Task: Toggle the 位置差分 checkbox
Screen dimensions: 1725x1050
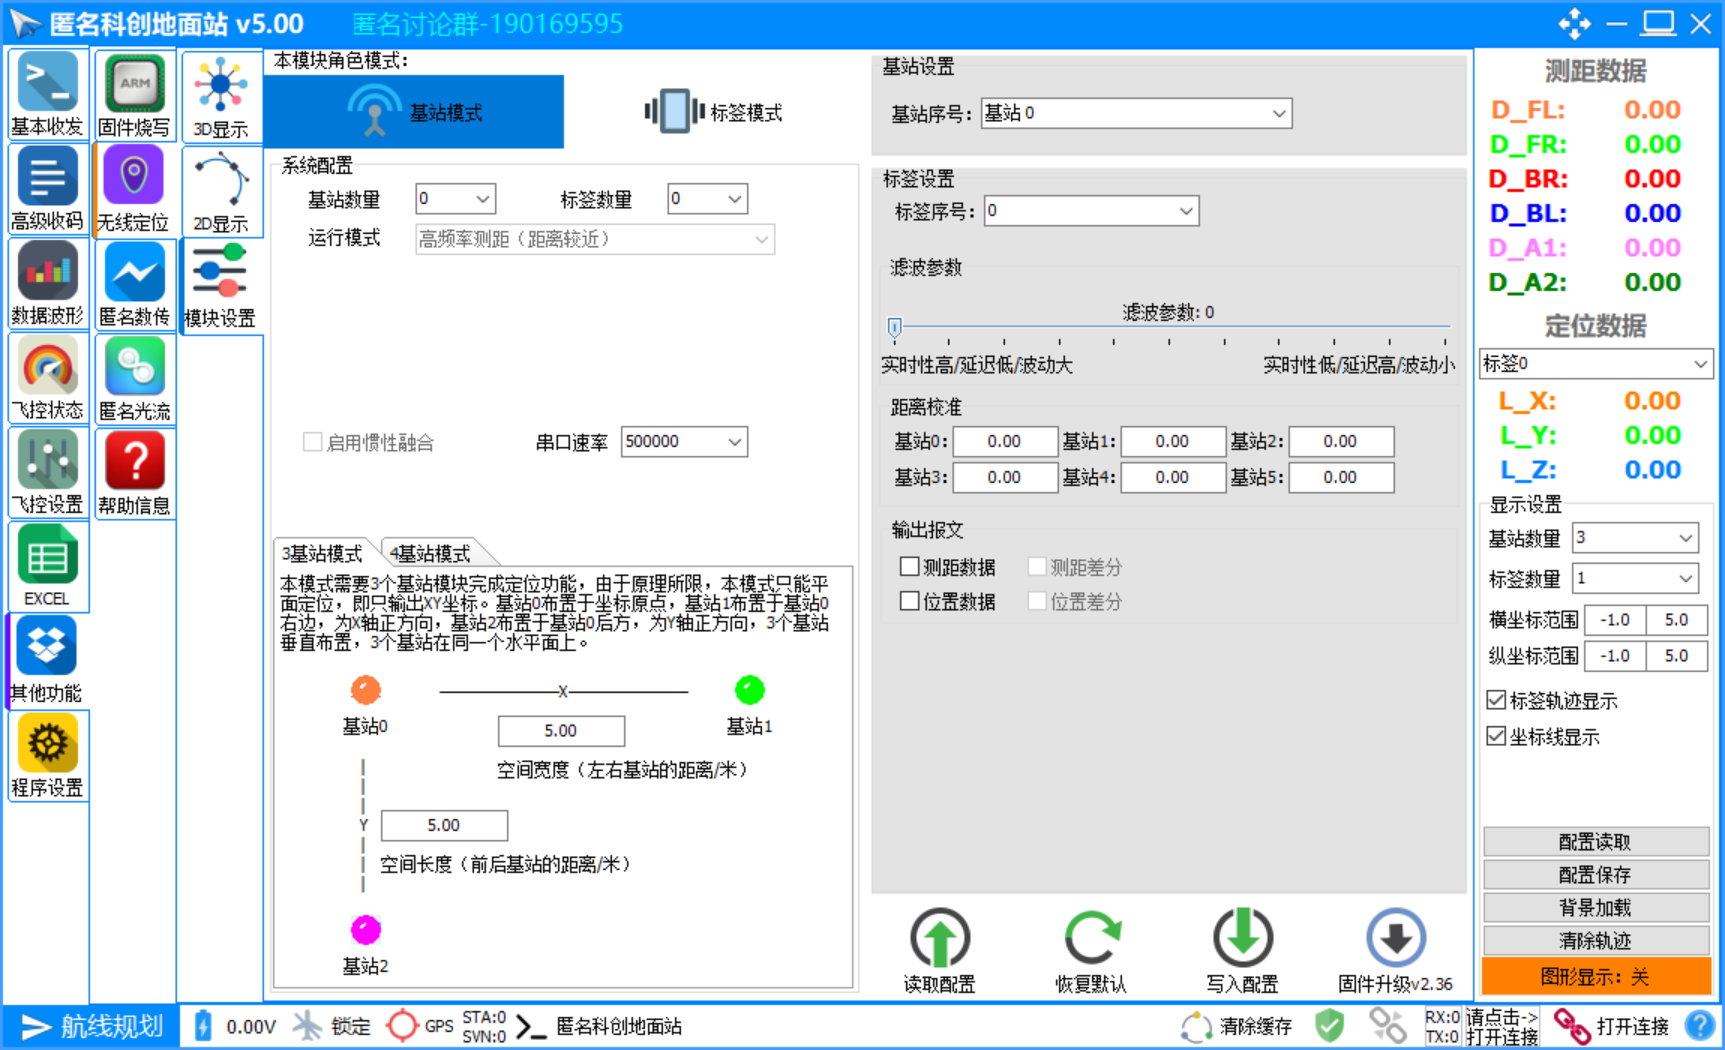Action: (x=1037, y=601)
